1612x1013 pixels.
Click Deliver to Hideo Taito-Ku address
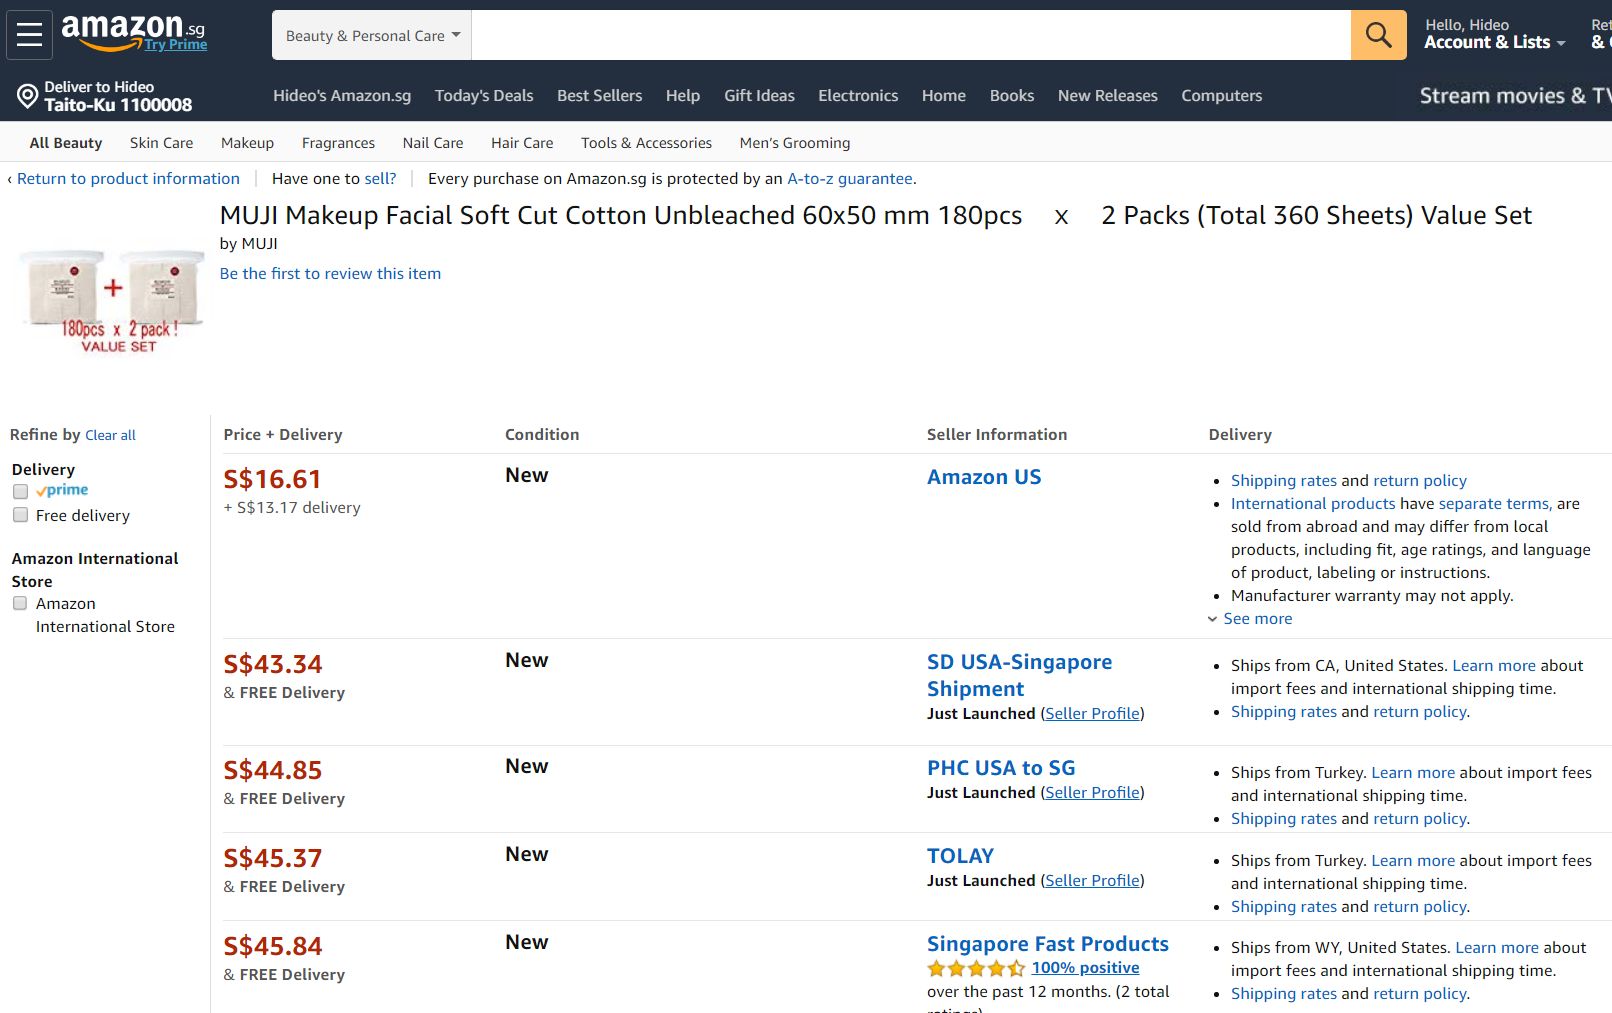click(x=118, y=96)
